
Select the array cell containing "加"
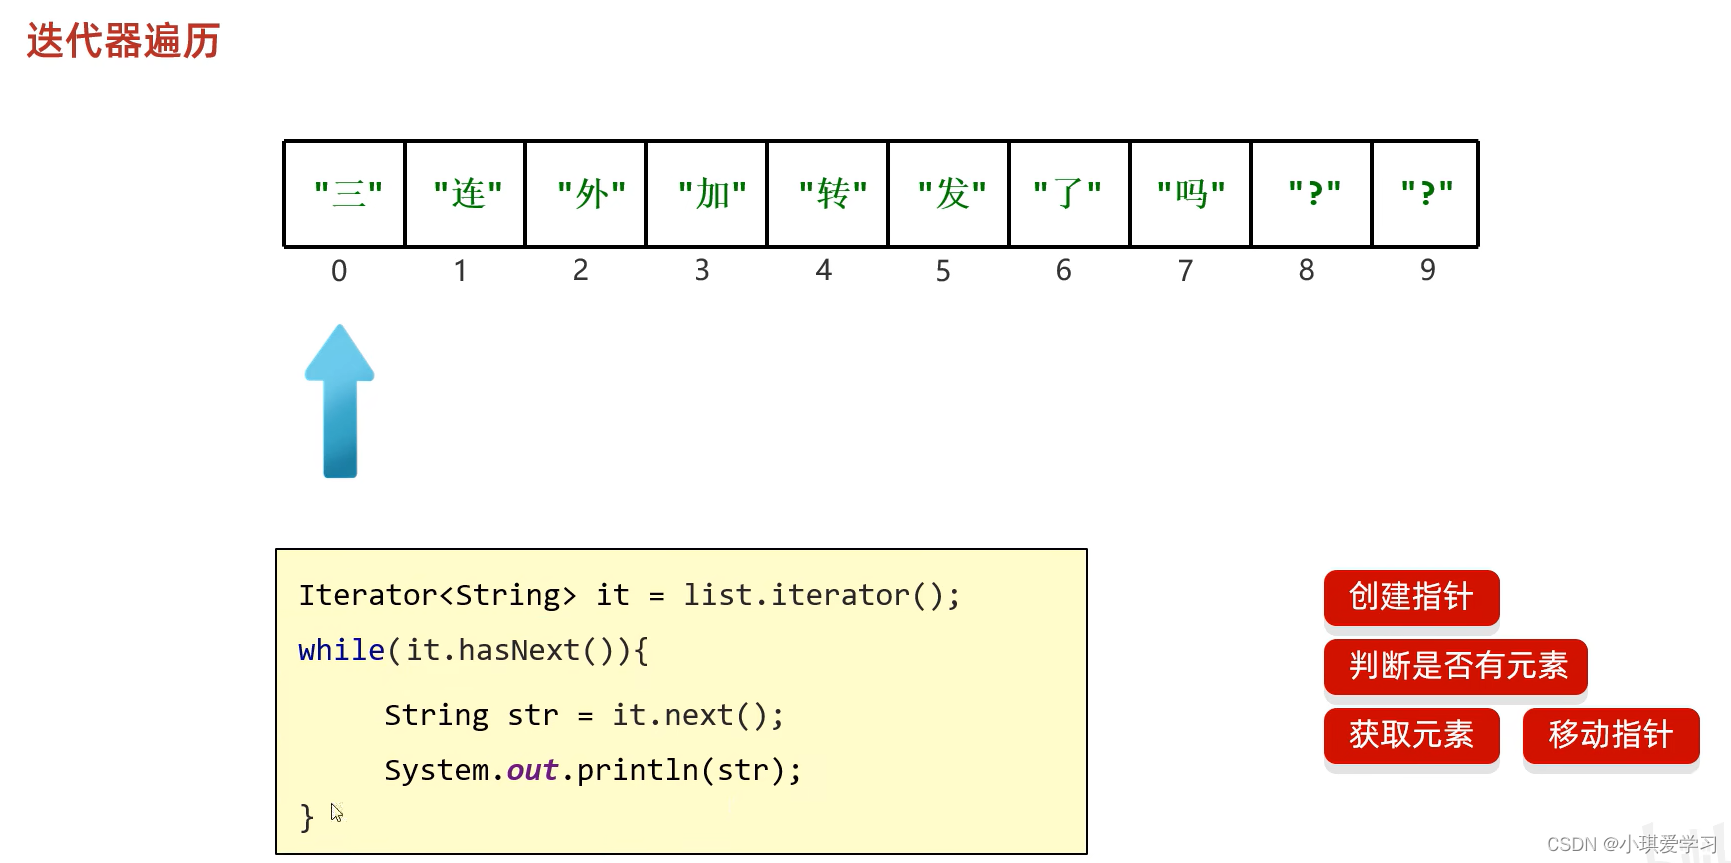coord(707,194)
